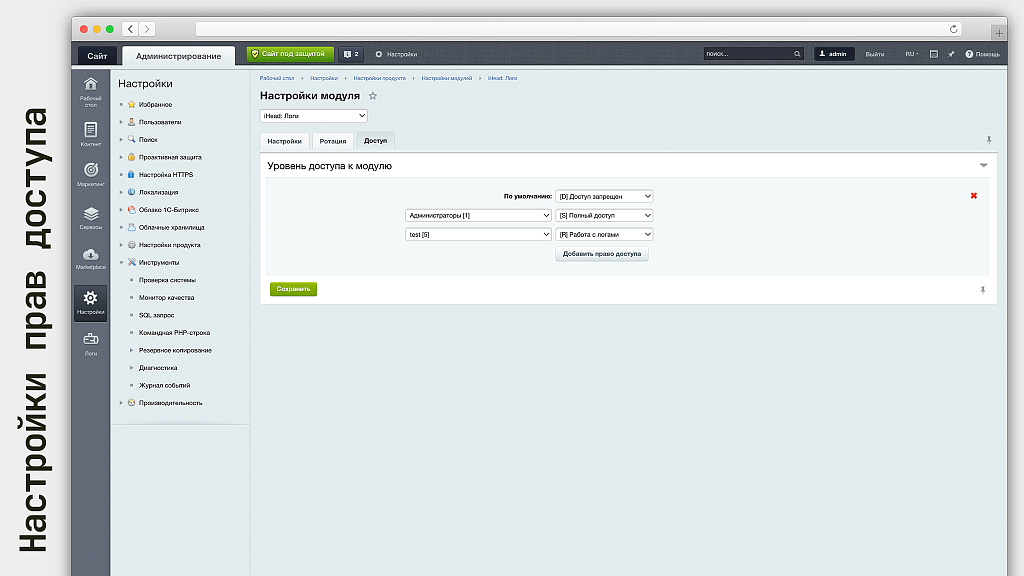
Task: Go to the Маркетинг sidebar section
Action: coord(90,174)
